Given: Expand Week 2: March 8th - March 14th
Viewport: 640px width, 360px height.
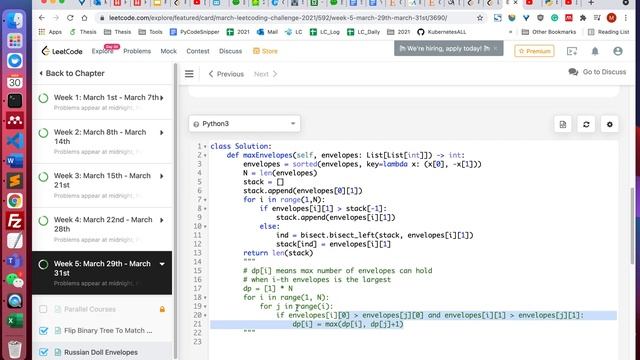Looking at the screenshot, I should (102, 141).
